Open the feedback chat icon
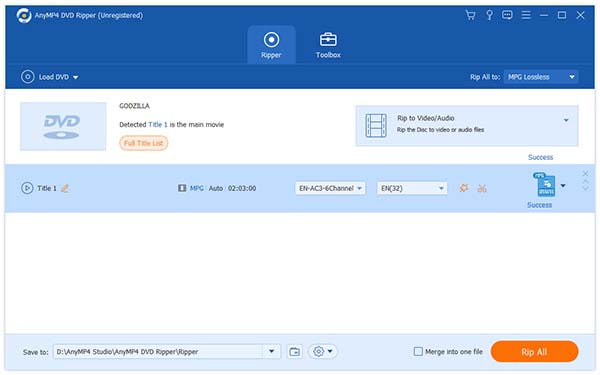This screenshot has height=375, width=600. point(507,15)
